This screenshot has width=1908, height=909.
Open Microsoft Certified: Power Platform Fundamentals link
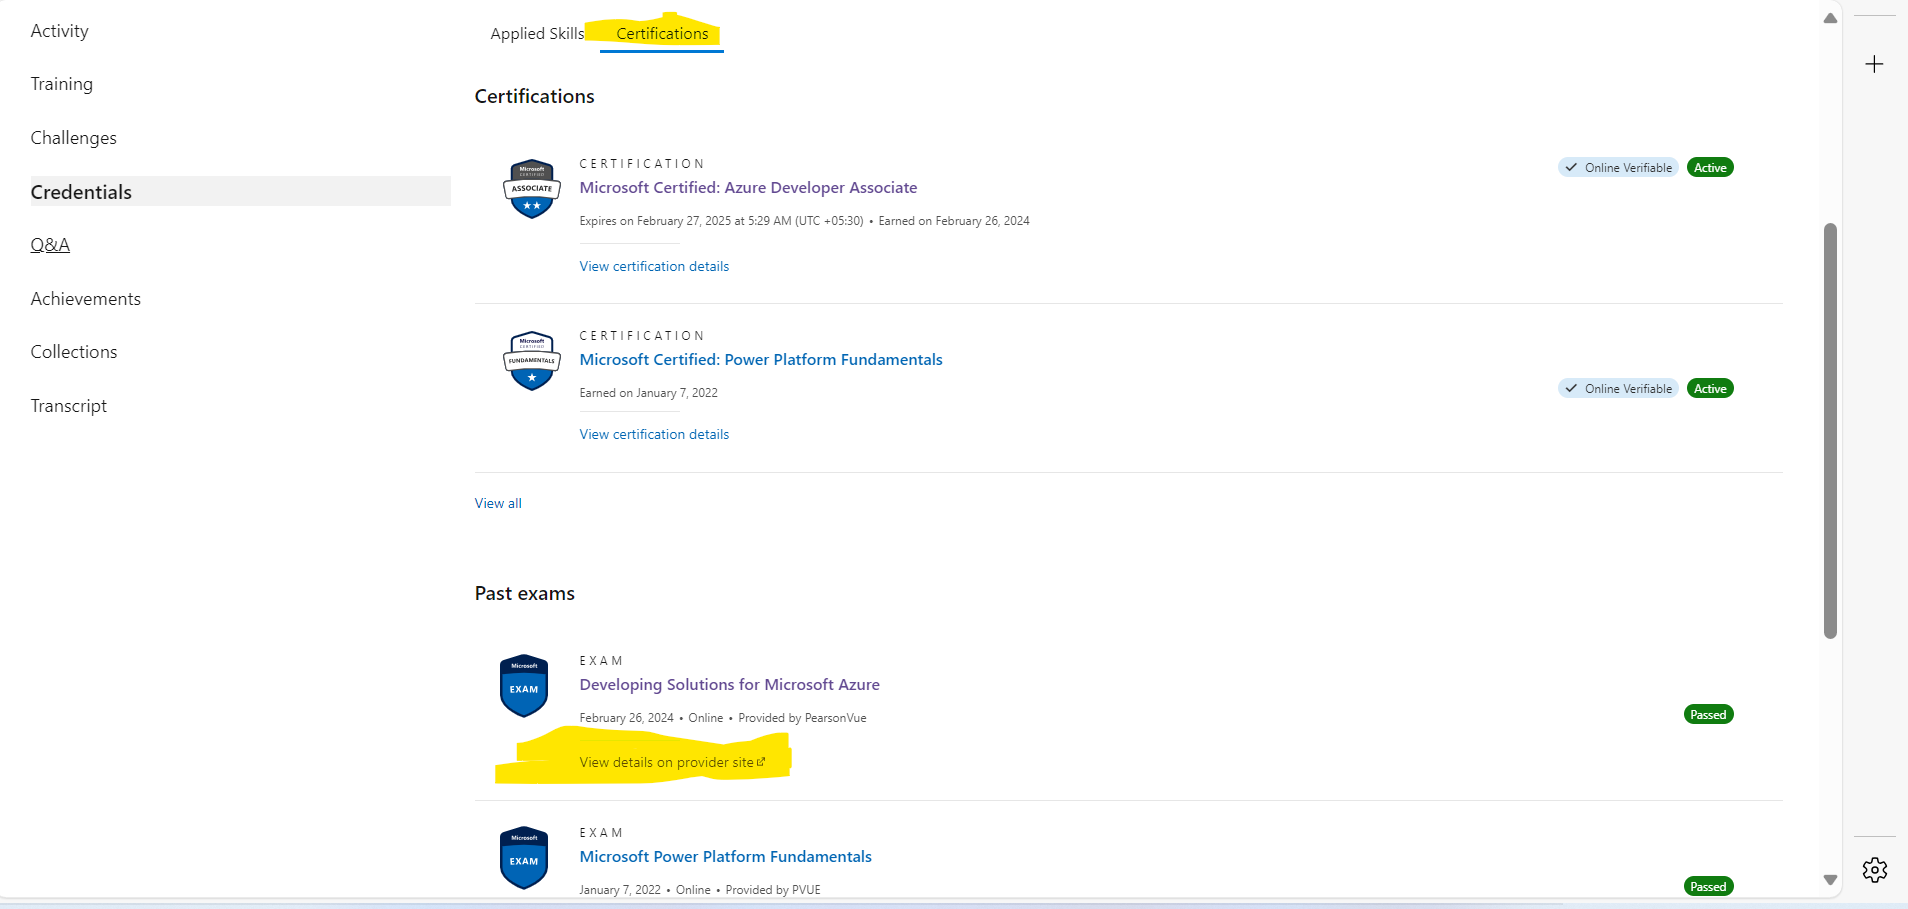pyautogui.click(x=761, y=360)
